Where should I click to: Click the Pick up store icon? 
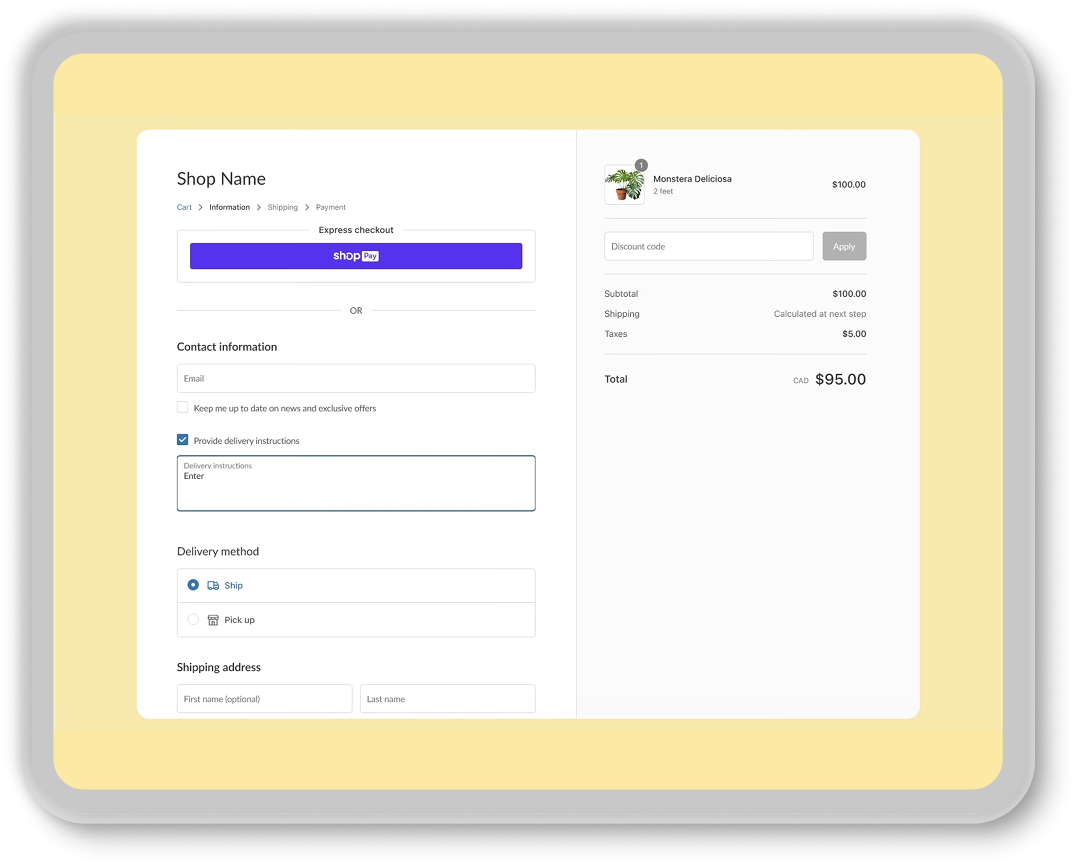point(213,620)
